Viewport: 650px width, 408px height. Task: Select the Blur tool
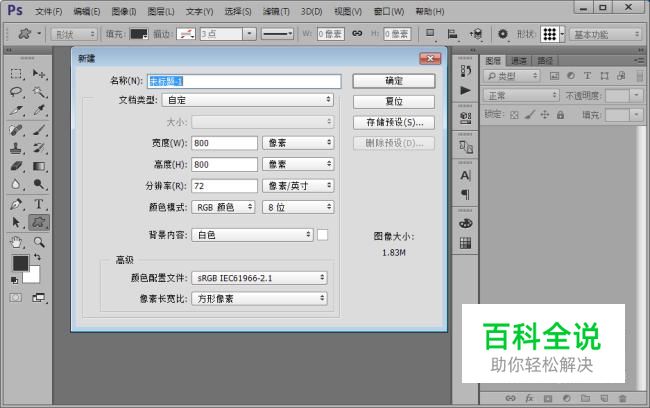(17, 184)
